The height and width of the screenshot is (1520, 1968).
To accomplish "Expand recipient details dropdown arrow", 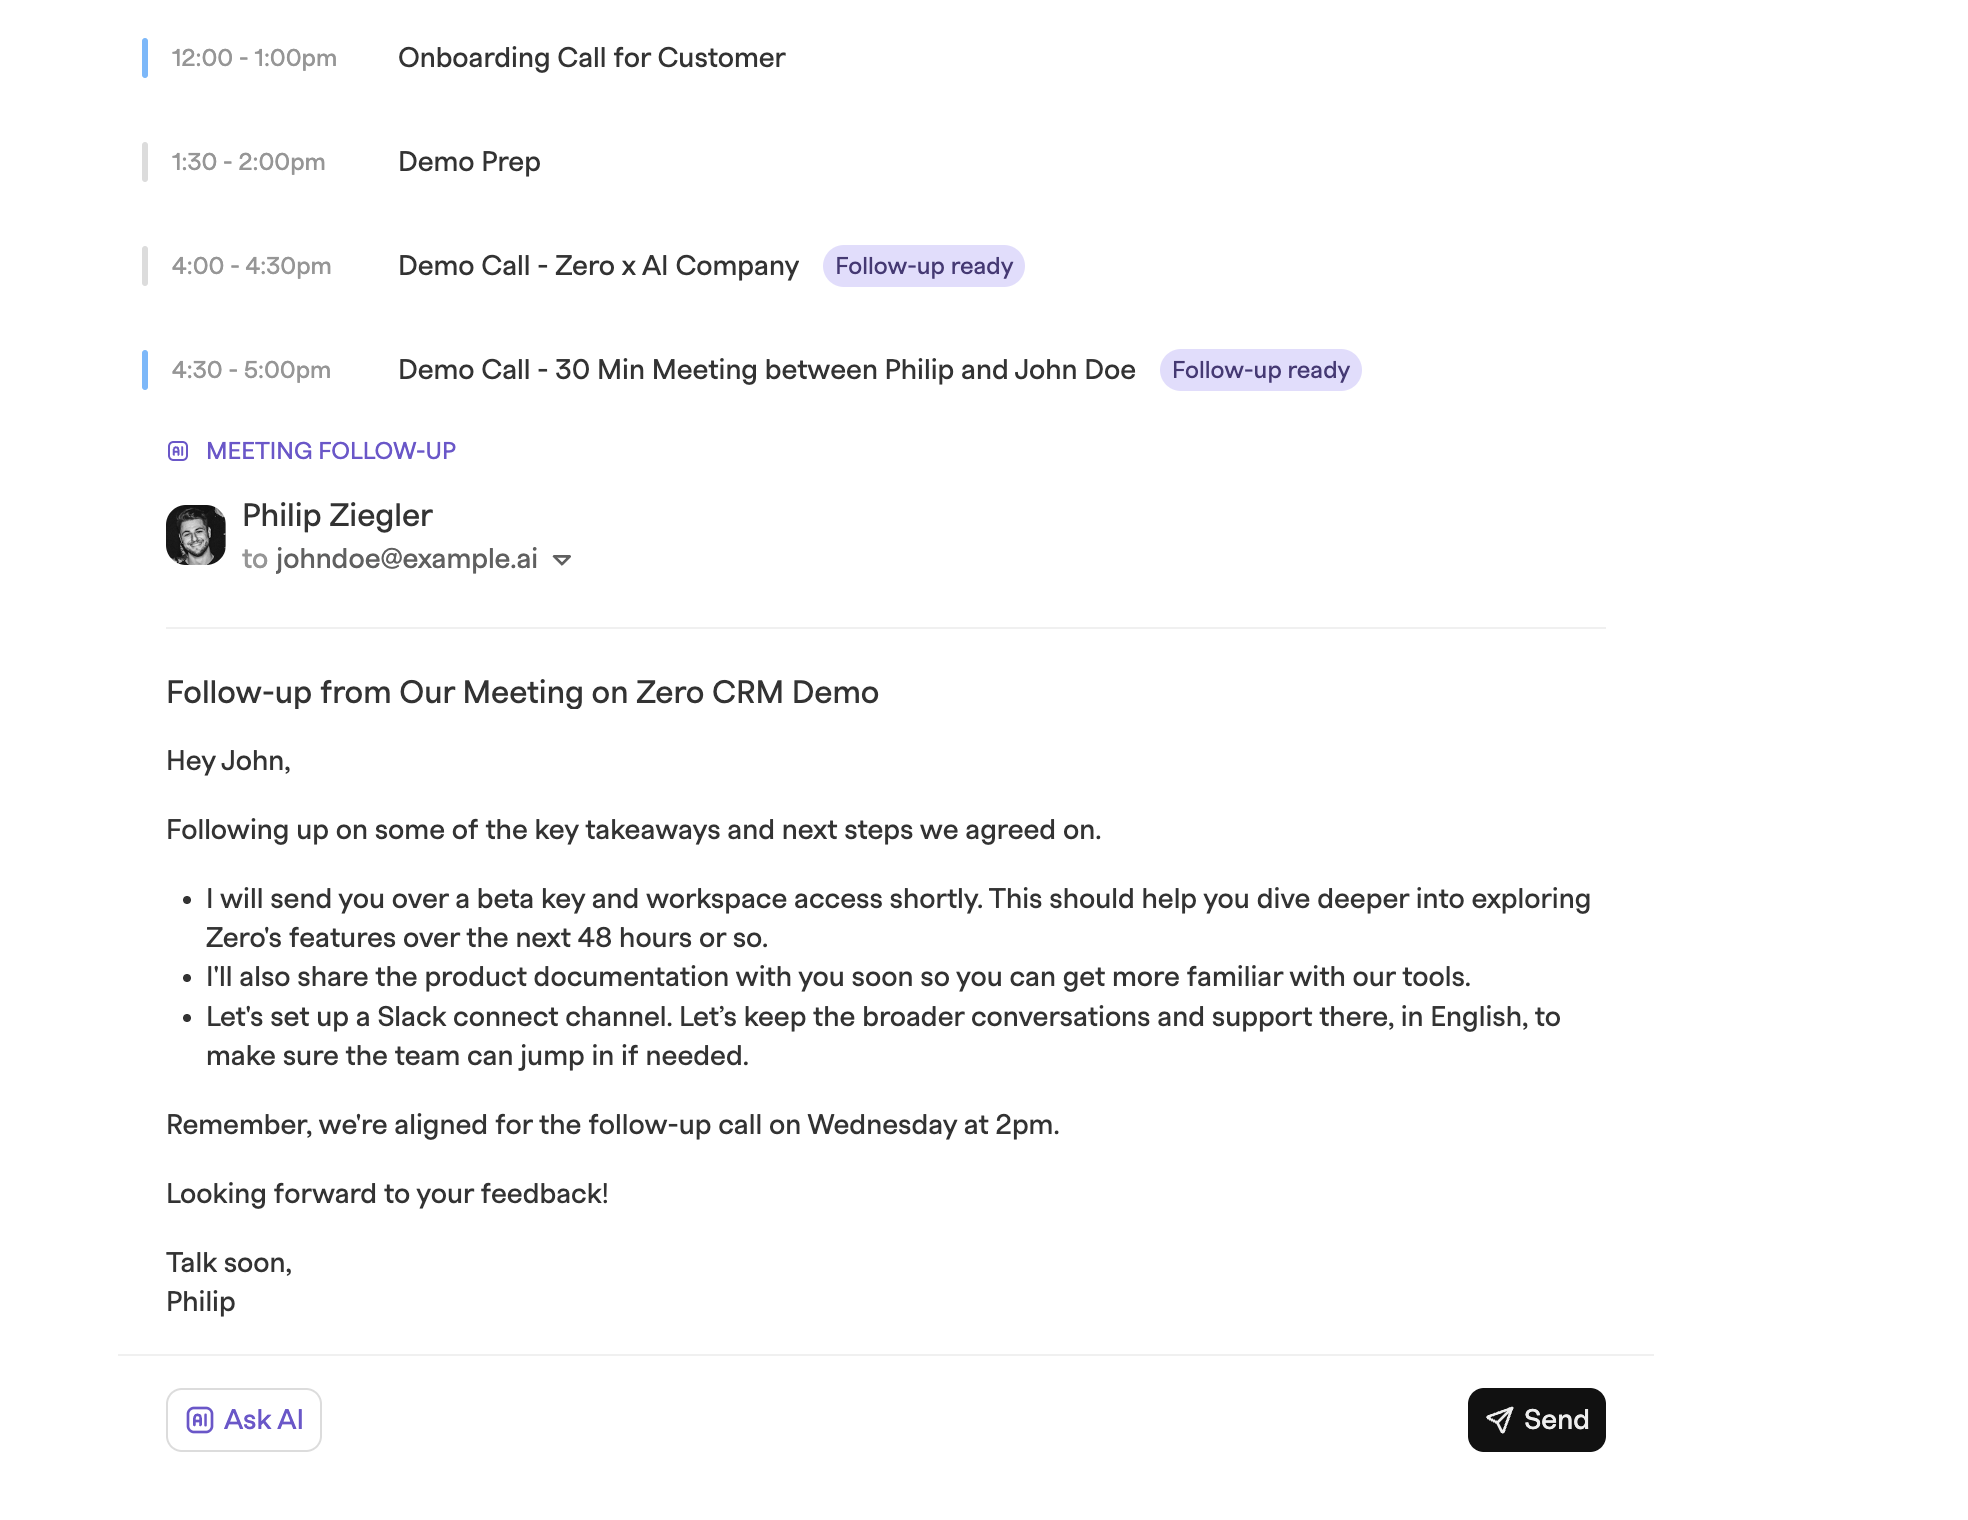I will pyautogui.click(x=562, y=560).
